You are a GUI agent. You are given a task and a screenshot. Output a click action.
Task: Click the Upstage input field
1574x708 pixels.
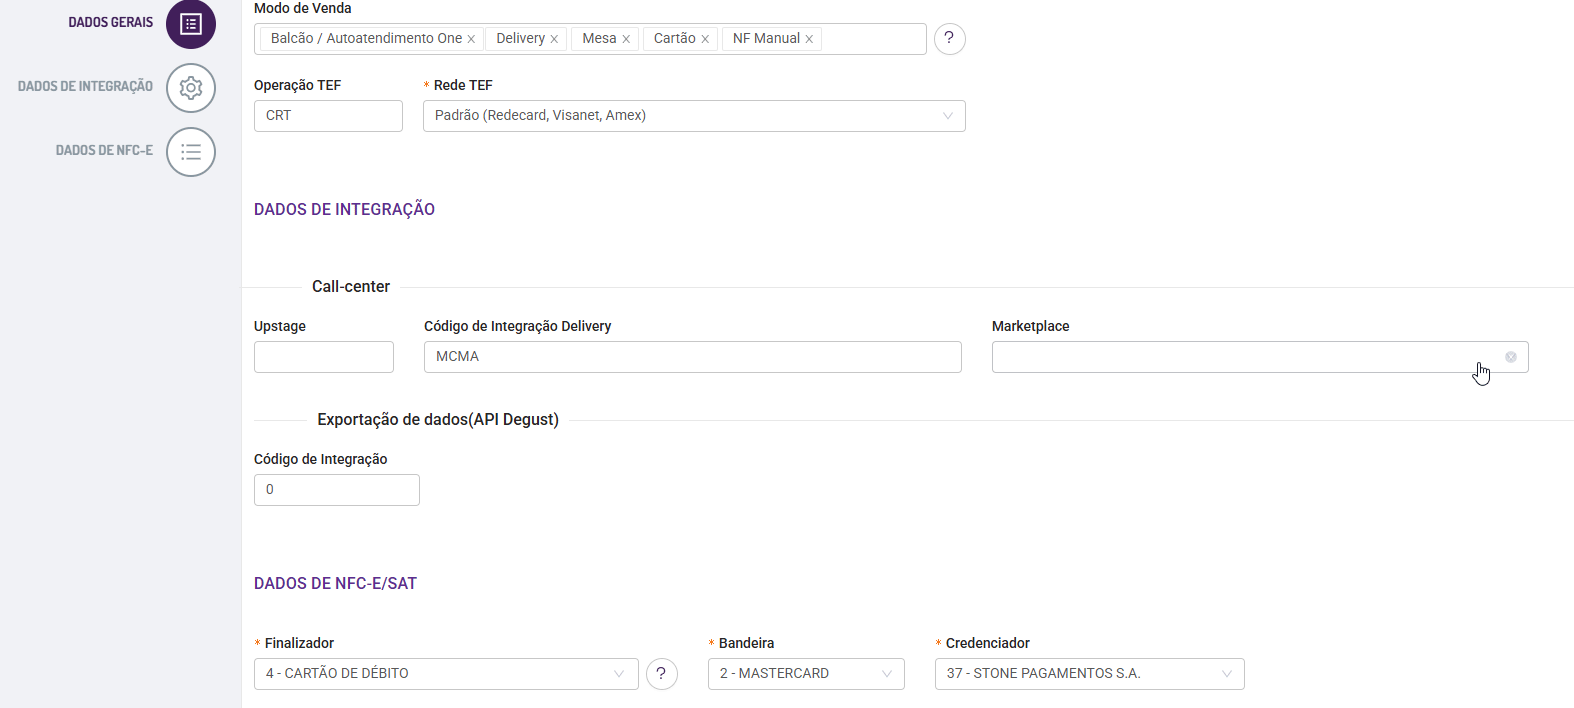point(323,357)
